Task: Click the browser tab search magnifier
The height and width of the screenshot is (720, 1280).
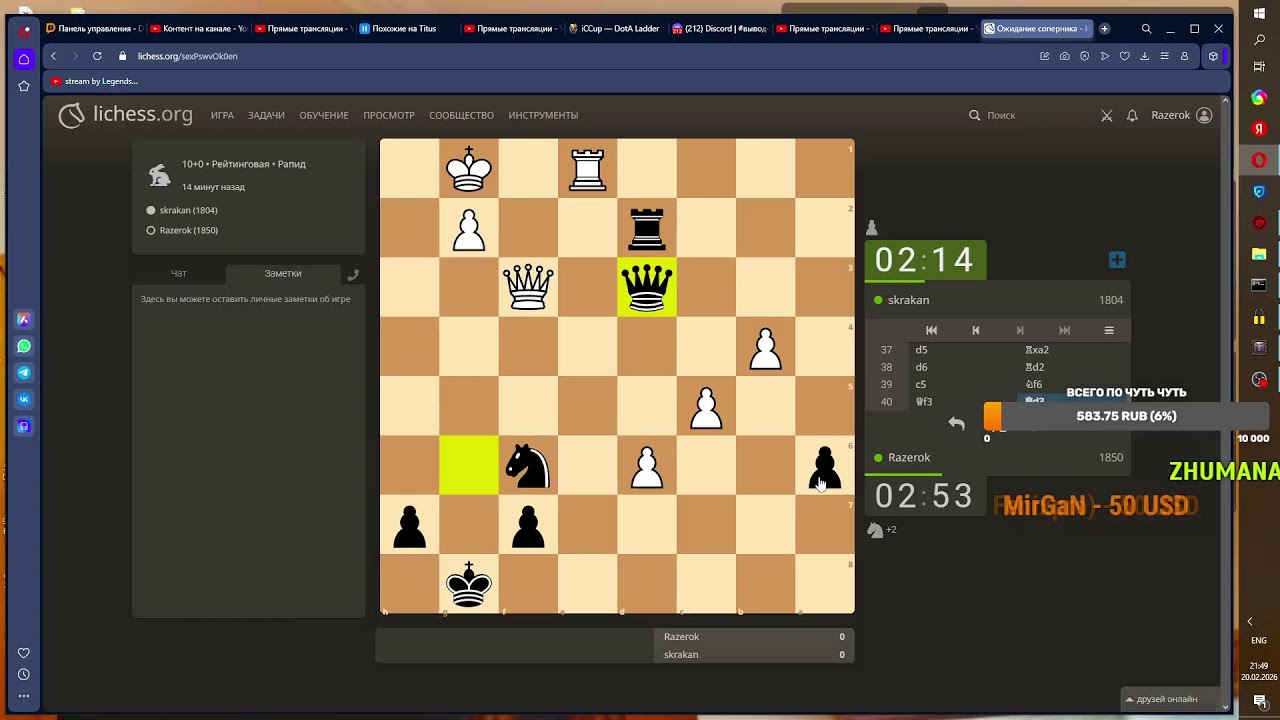Action: [1146, 28]
